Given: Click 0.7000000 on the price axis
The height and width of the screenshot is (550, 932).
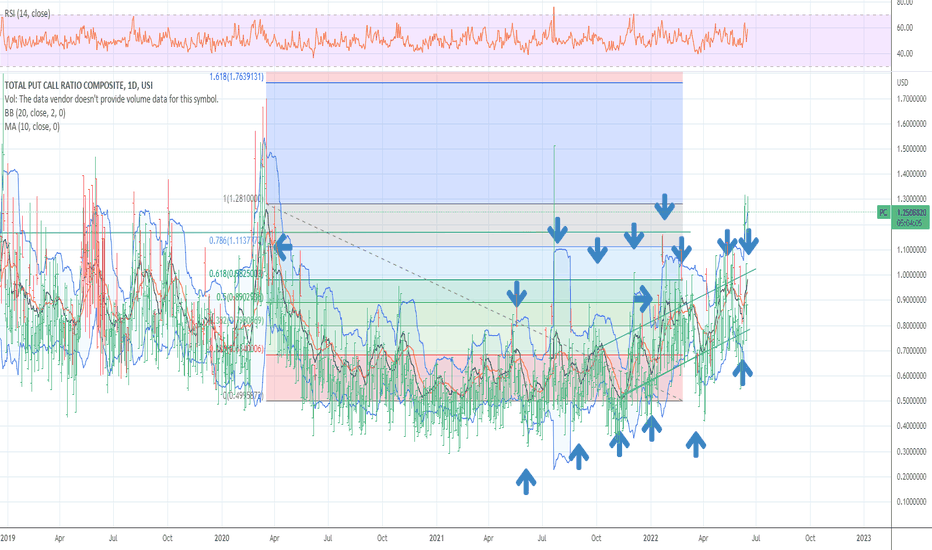Looking at the screenshot, I should pos(911,351).
